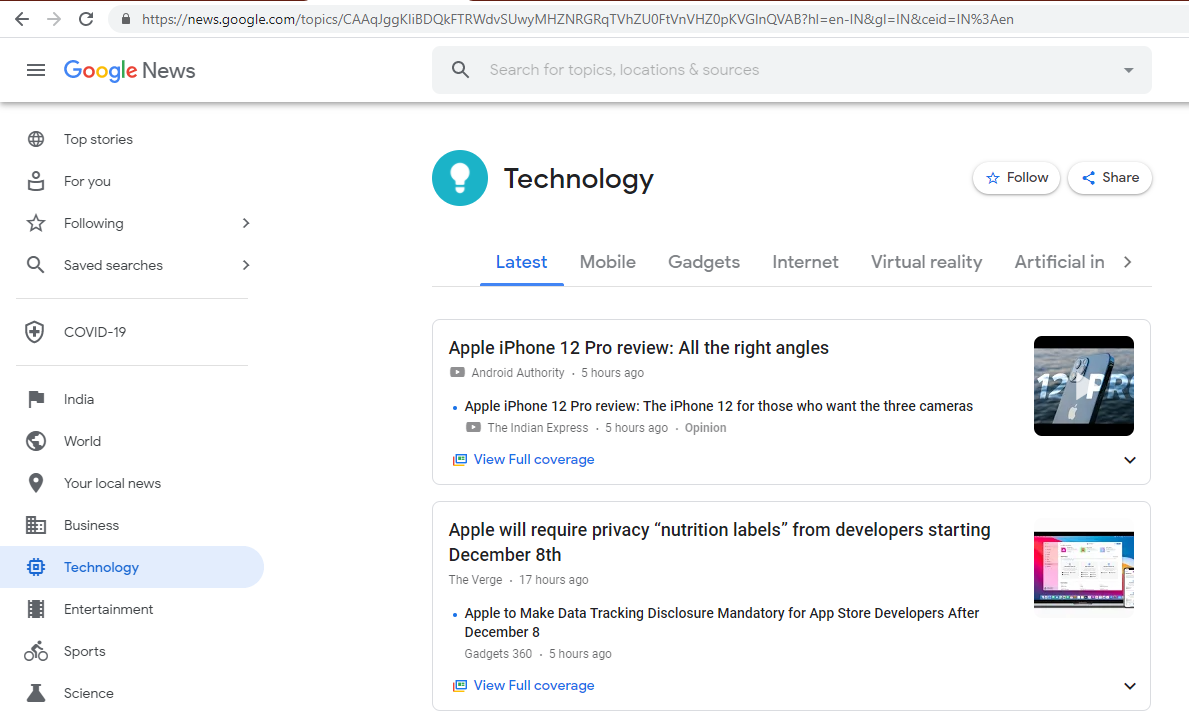Click the browser address bar URL
Screen dimensions: 1189x714
coord(570,18)
